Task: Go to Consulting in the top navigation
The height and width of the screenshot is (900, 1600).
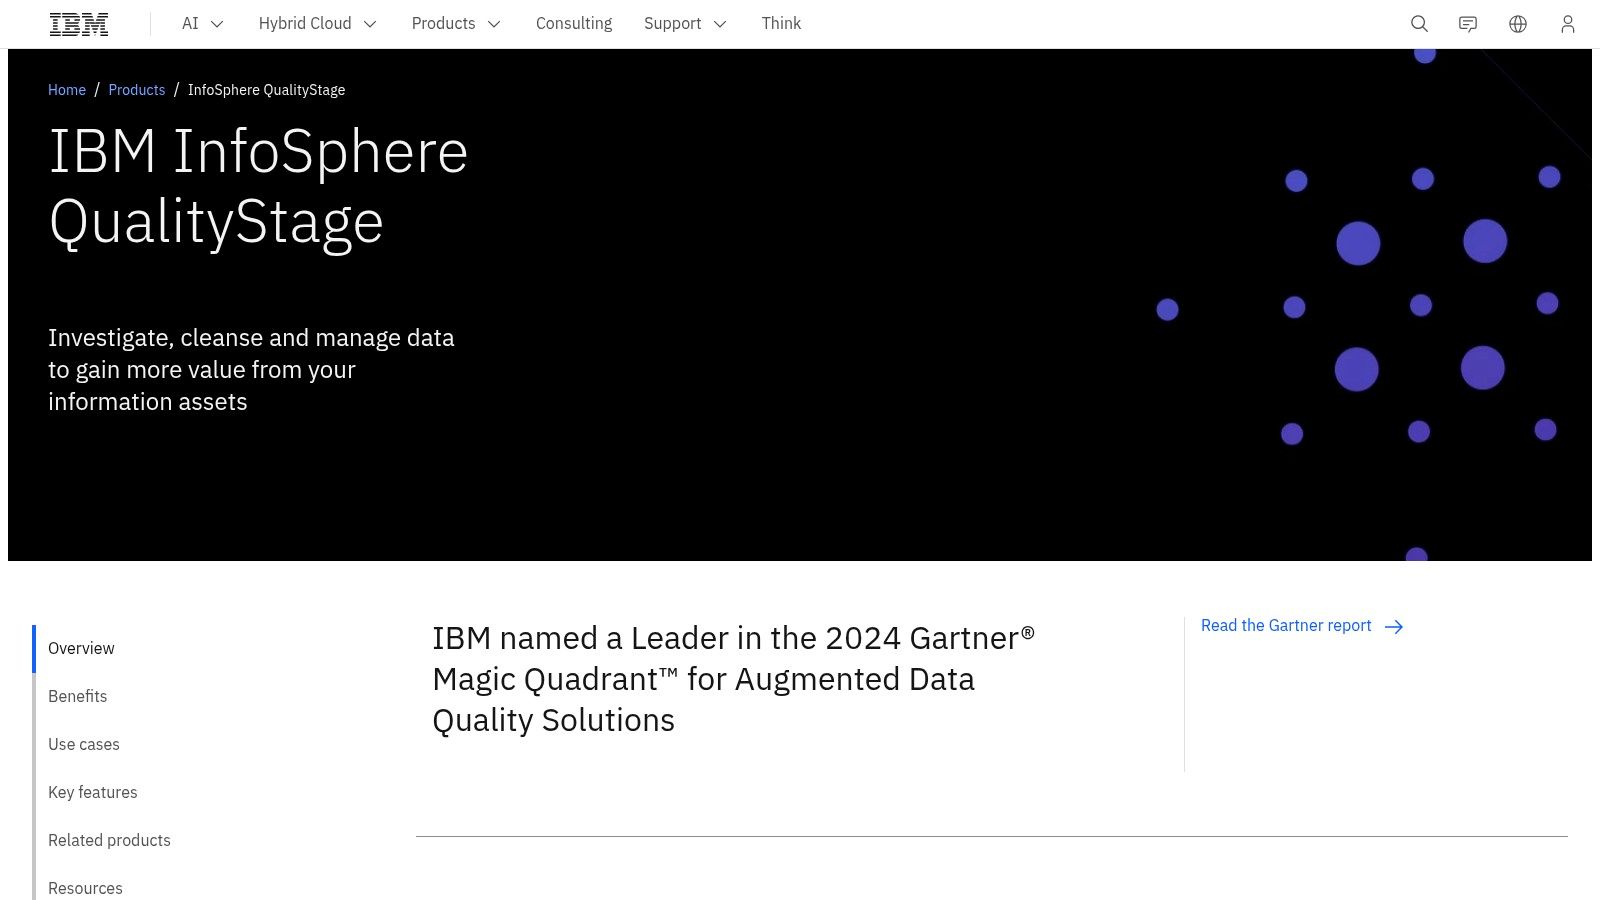Action: click(x=574, y=24)
